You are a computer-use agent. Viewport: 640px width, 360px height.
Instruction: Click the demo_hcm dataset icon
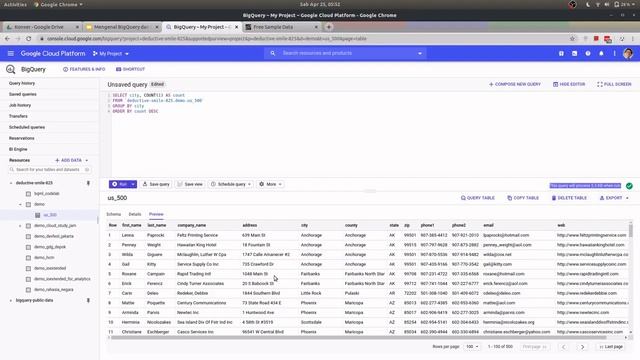pos(28,258)
